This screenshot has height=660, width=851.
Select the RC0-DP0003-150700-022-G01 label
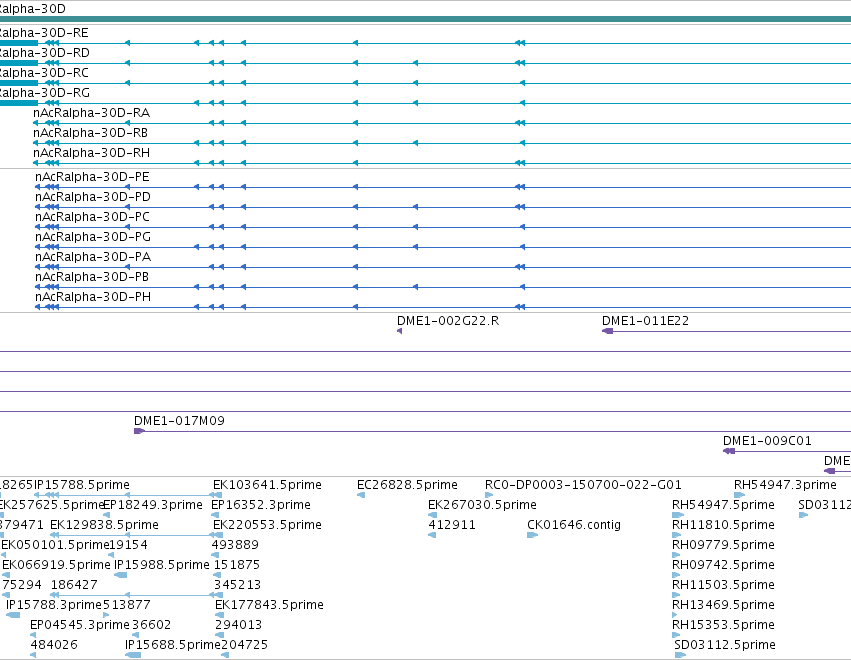click(x=583, y=485)
